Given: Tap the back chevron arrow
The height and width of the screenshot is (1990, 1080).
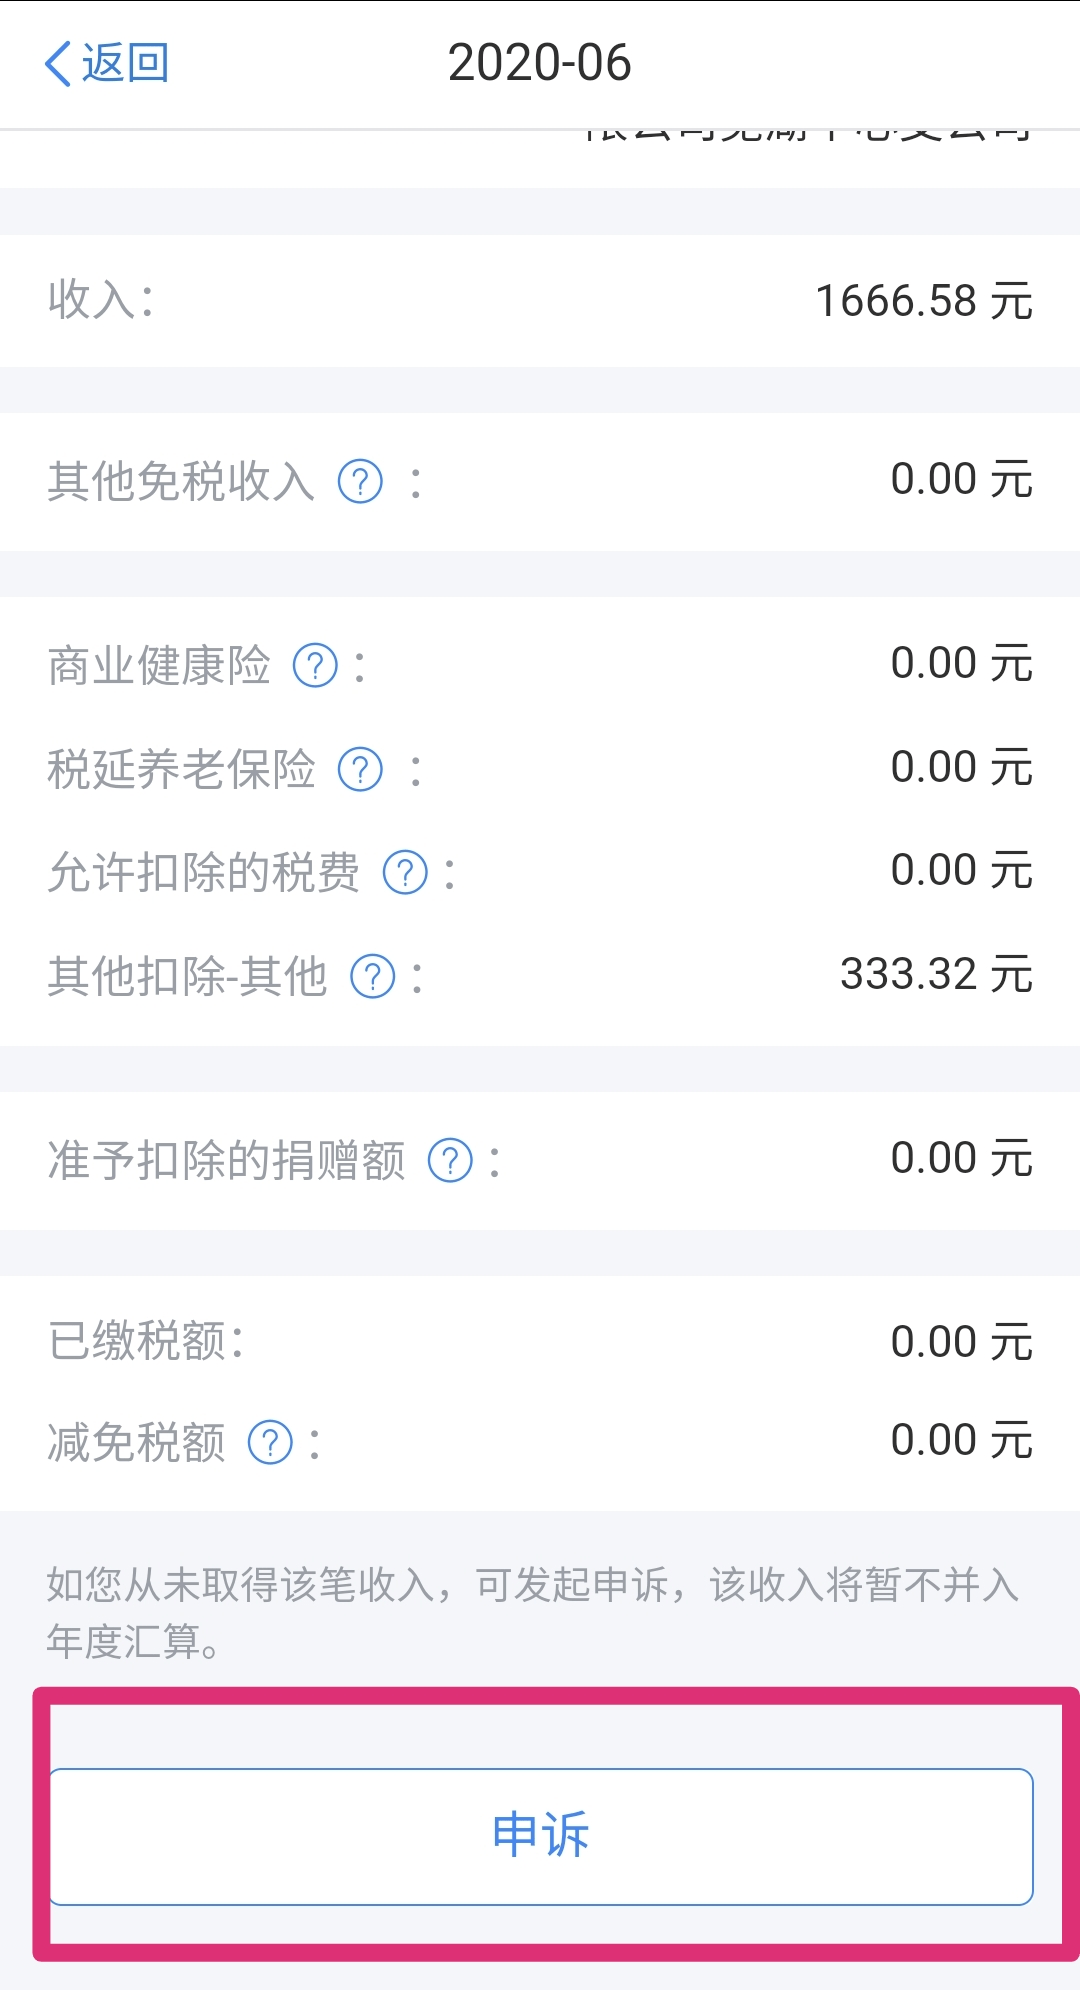Looking at the screenshot, I should (58, 64).
